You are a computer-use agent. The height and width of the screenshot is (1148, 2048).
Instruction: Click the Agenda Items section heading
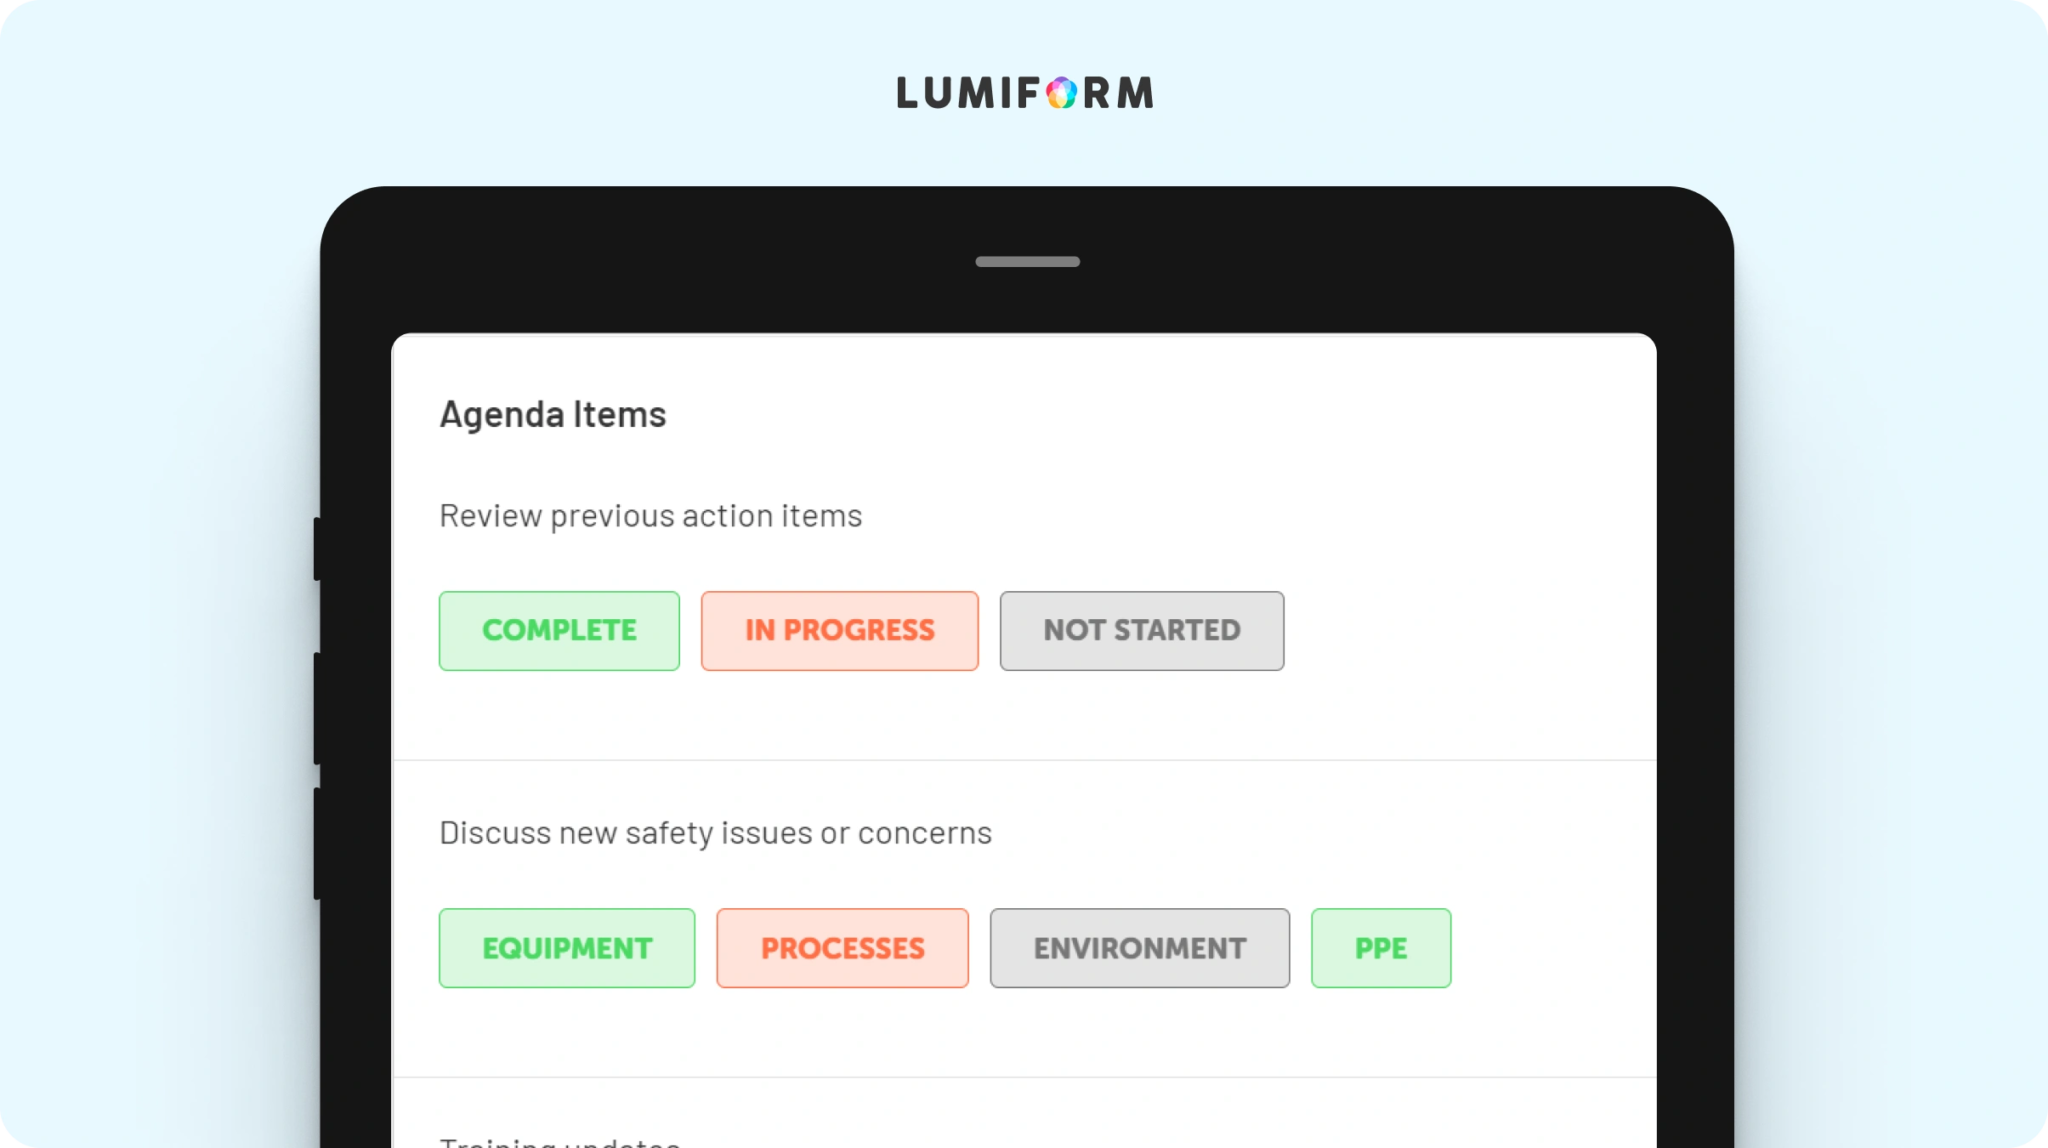[552, 415]
